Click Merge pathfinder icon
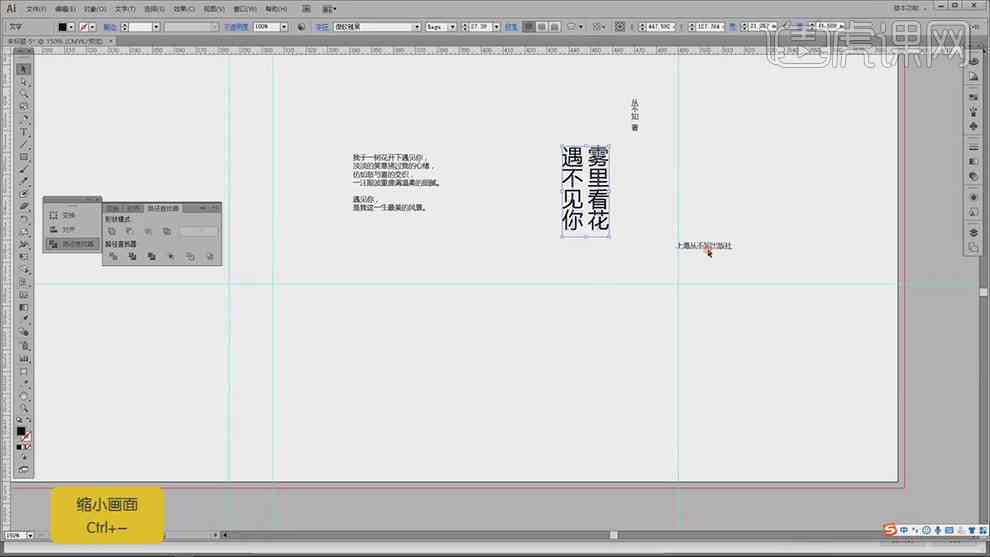Screen dimensions: 990x557 pos(152,256)
